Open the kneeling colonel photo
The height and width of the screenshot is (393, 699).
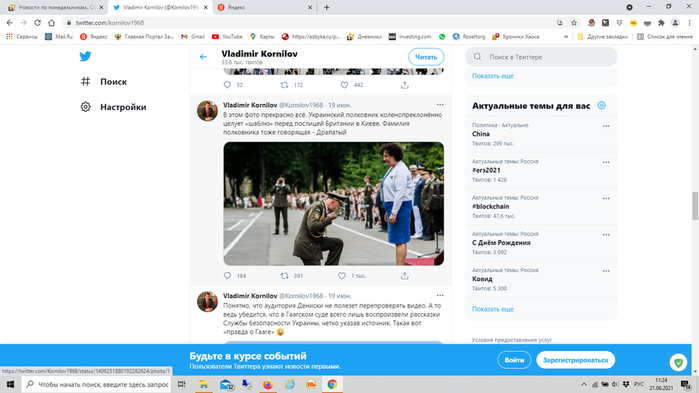coord(333,204)
